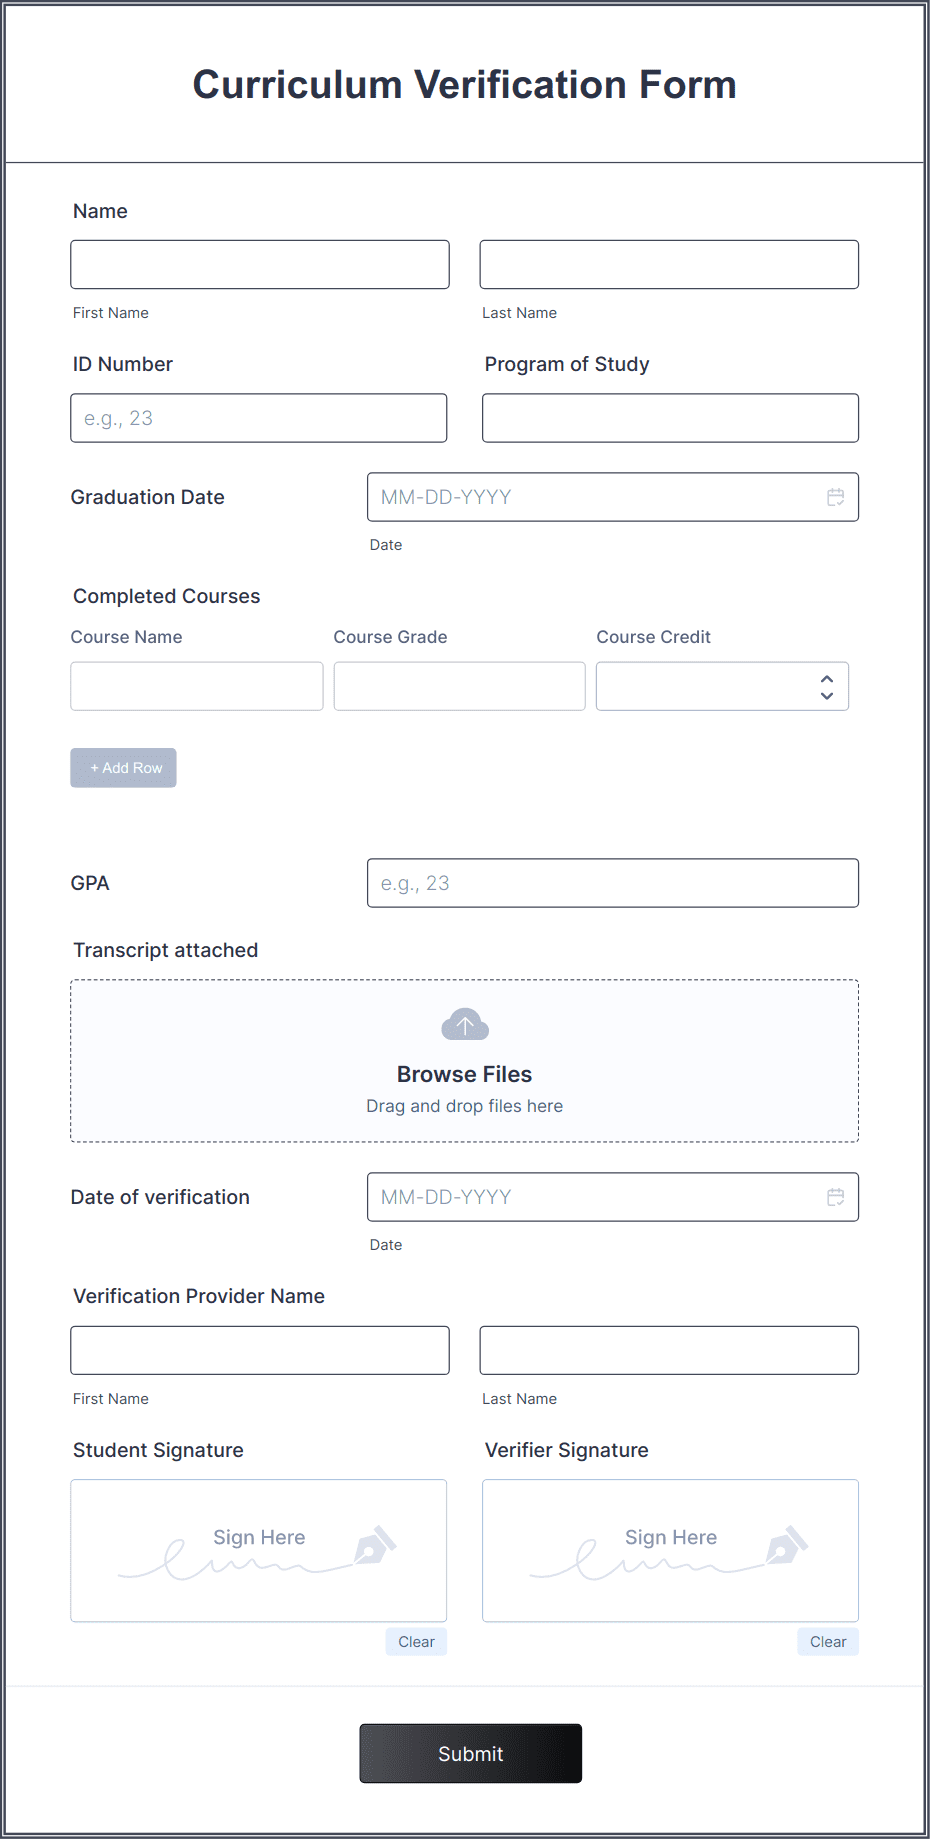This screenshot has height=1839, width=930.
Task: Clear the Student Signature
Action: 415,1641
